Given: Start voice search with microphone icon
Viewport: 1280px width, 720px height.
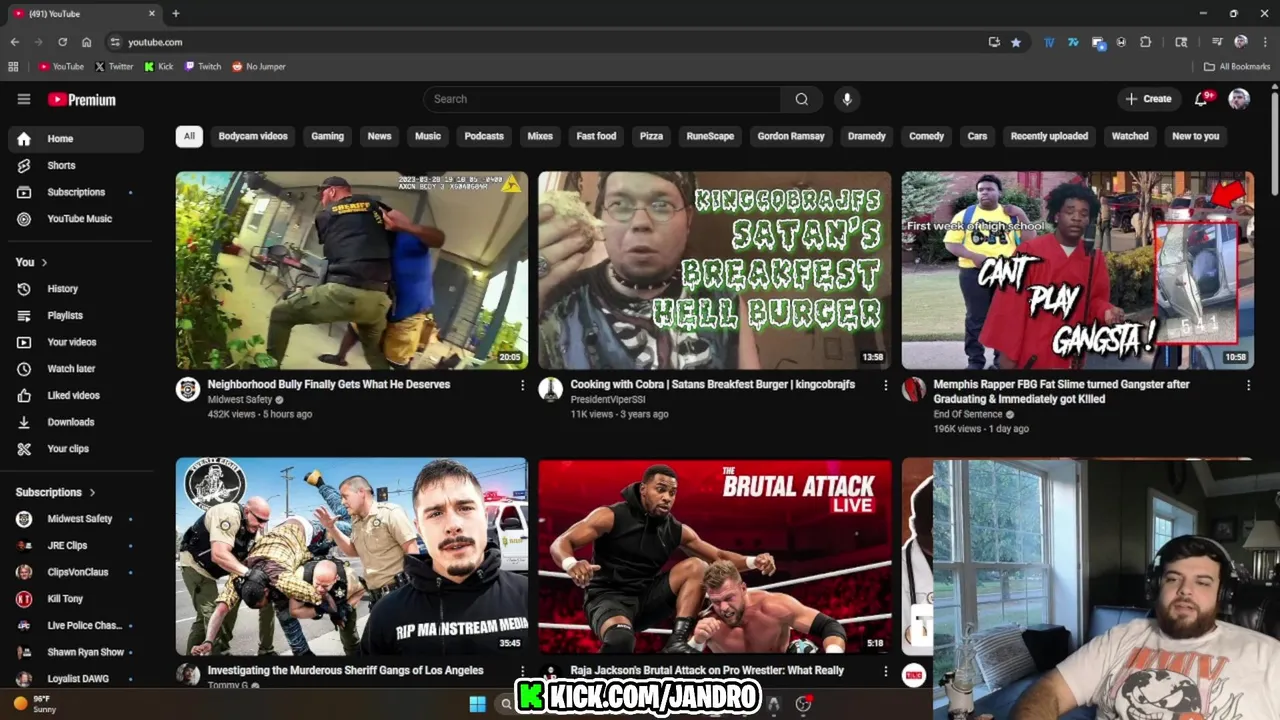Looking at the screenshot, I should coord(847,99).
